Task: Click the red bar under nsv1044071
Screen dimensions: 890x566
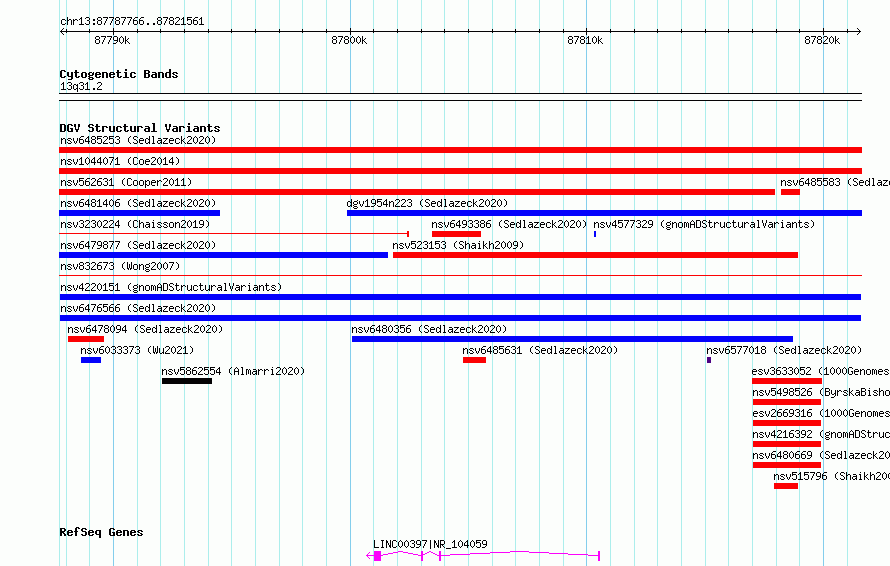Action: point(460,171)
